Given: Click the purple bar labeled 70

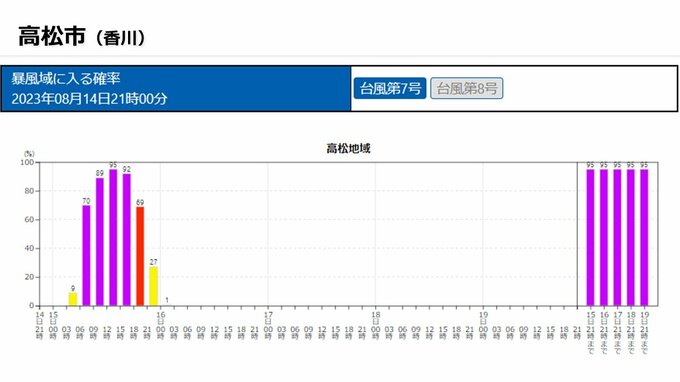Looking at the screenshot, I should [86, 255].
